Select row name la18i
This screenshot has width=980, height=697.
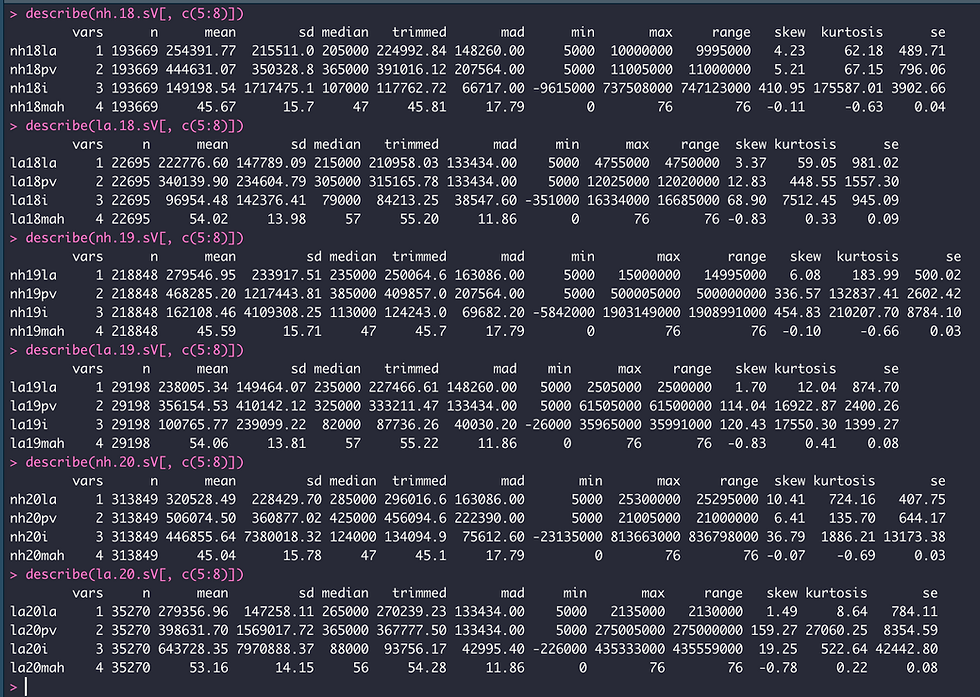click(x=29, y=201)
